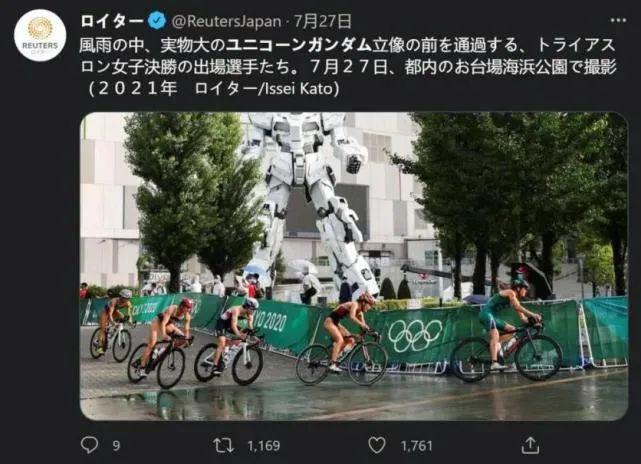Click the share upload icon

(530, 445)
